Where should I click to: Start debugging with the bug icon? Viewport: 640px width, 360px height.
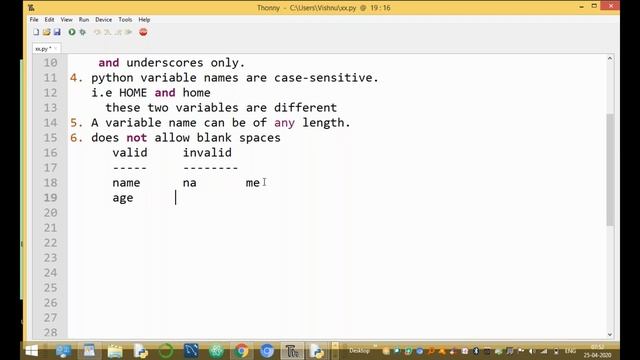pos(83,32)
